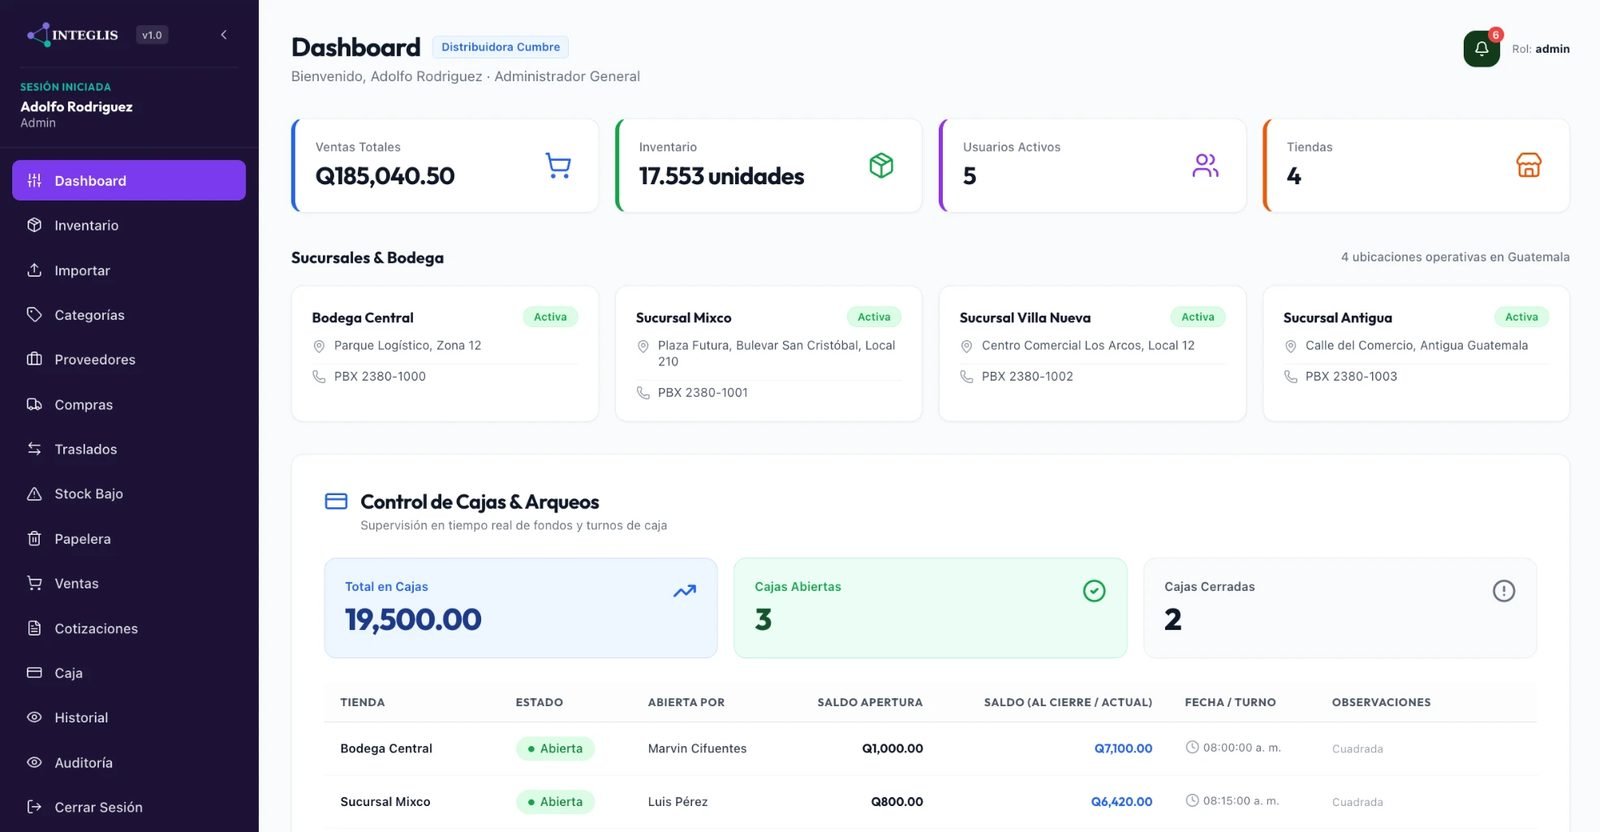Click the Distribuidora Cumbre badge
Screen dimensions: 1600x832
tap(500, 47)
